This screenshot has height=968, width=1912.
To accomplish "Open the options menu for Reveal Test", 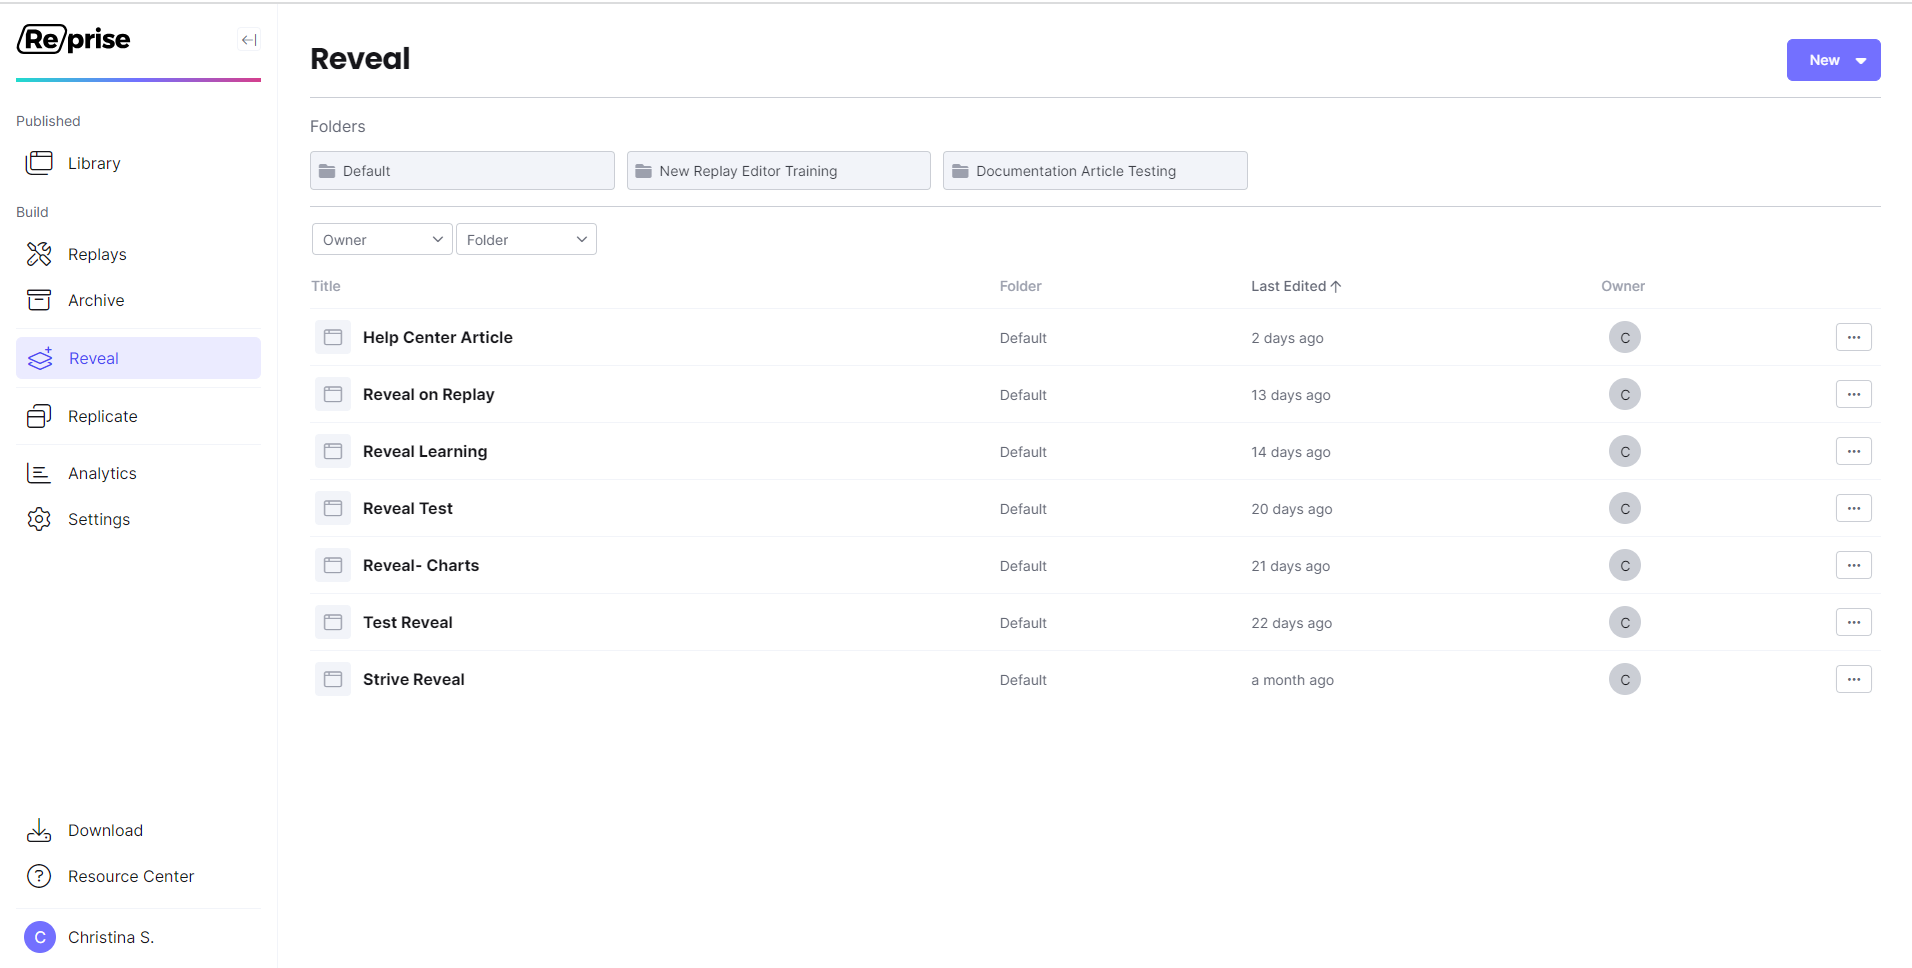I will tap(1853, 508).
